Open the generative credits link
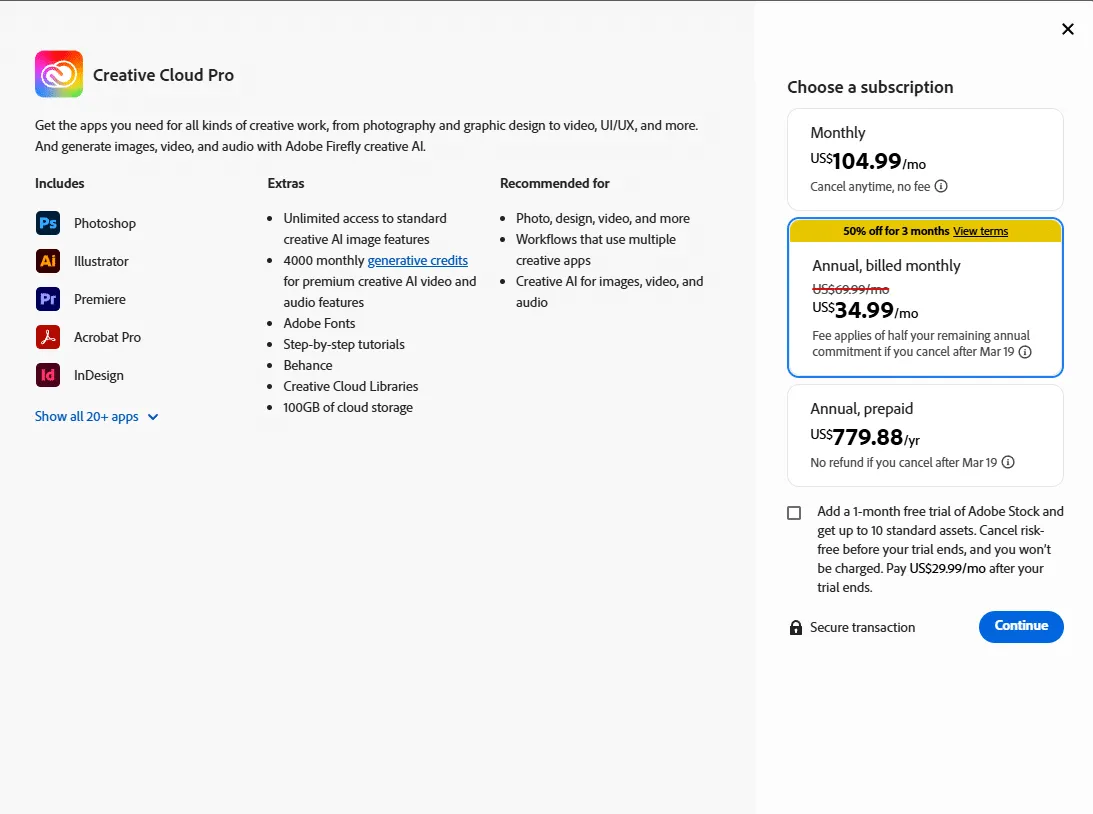The image size is (1093, 814). coord(418,260)
